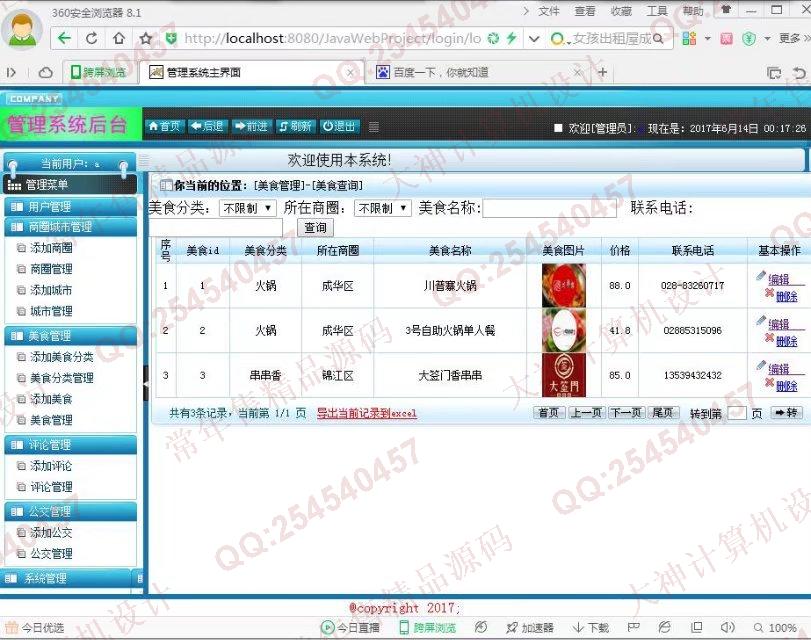Collapse 商圈城市管理 sidebar section

70,227
